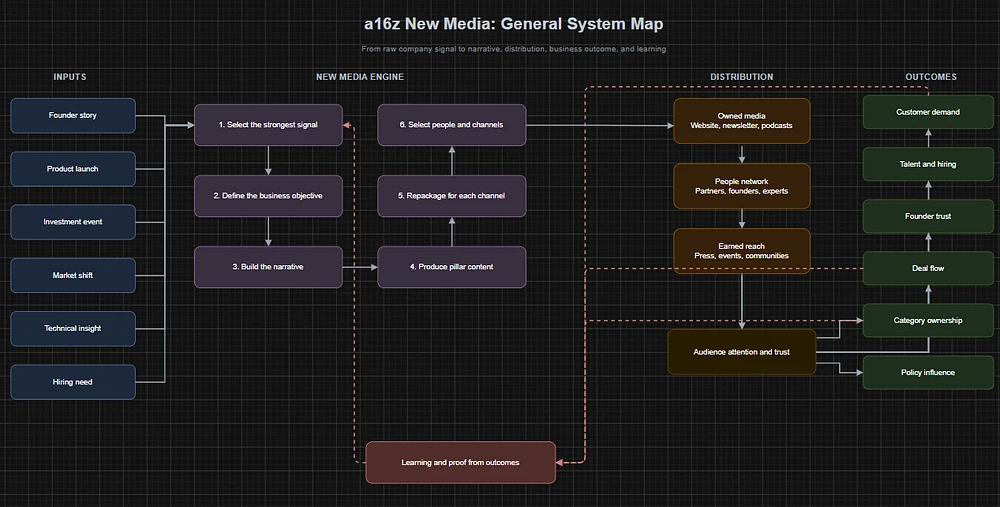The width and height of the screenshot is (1000, 507).
Task: Click '4. Produce pillar content' node
Action: [x=452, y=267]
